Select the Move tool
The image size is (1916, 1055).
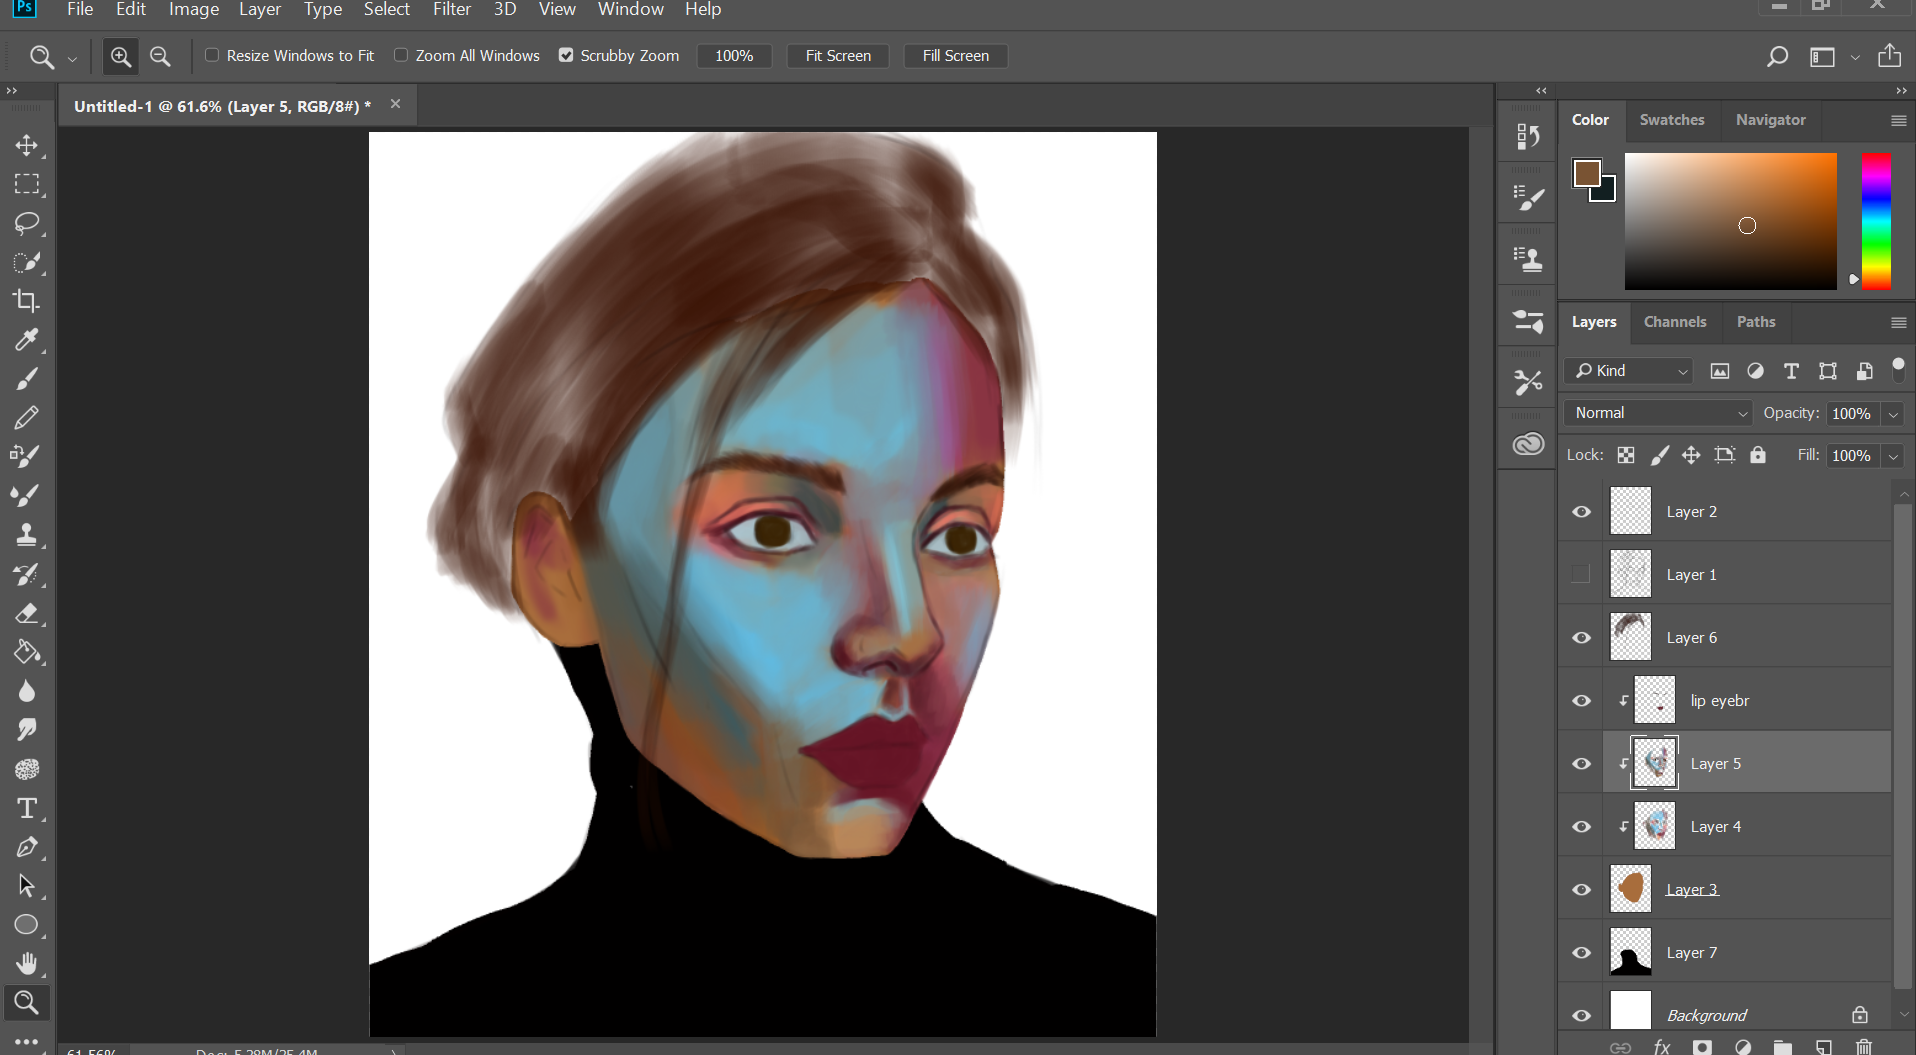(27, 146)
